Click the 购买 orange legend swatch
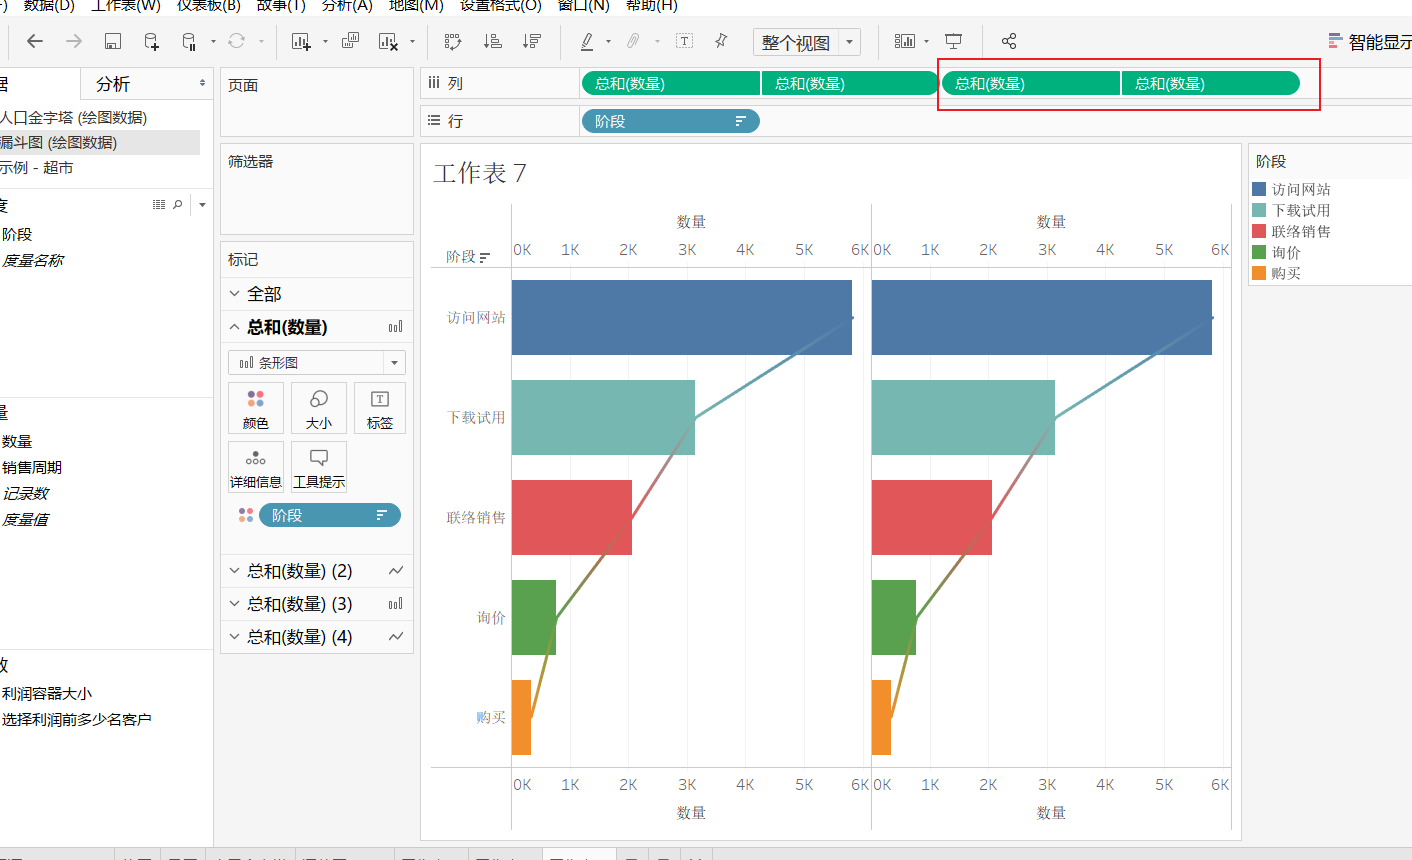This screenshot has width=1412, height=860. tap(1259, 273)
